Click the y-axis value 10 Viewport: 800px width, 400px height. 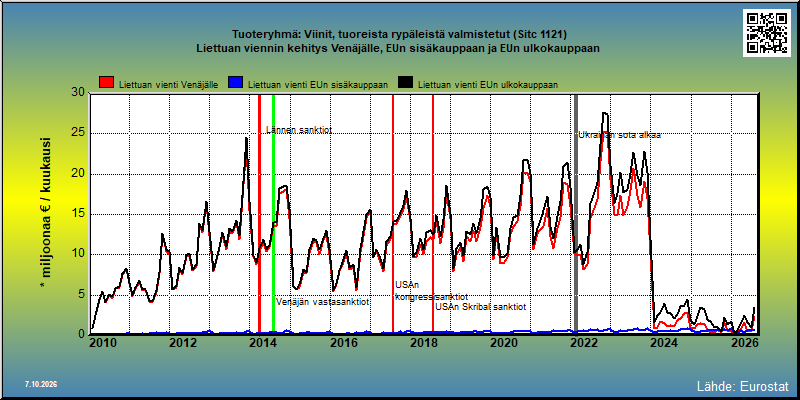[78, 254]
